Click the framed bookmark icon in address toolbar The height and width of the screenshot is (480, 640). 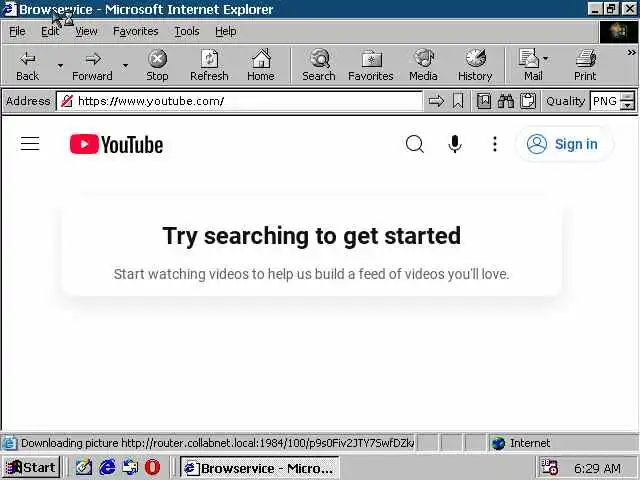pos(484,101)
